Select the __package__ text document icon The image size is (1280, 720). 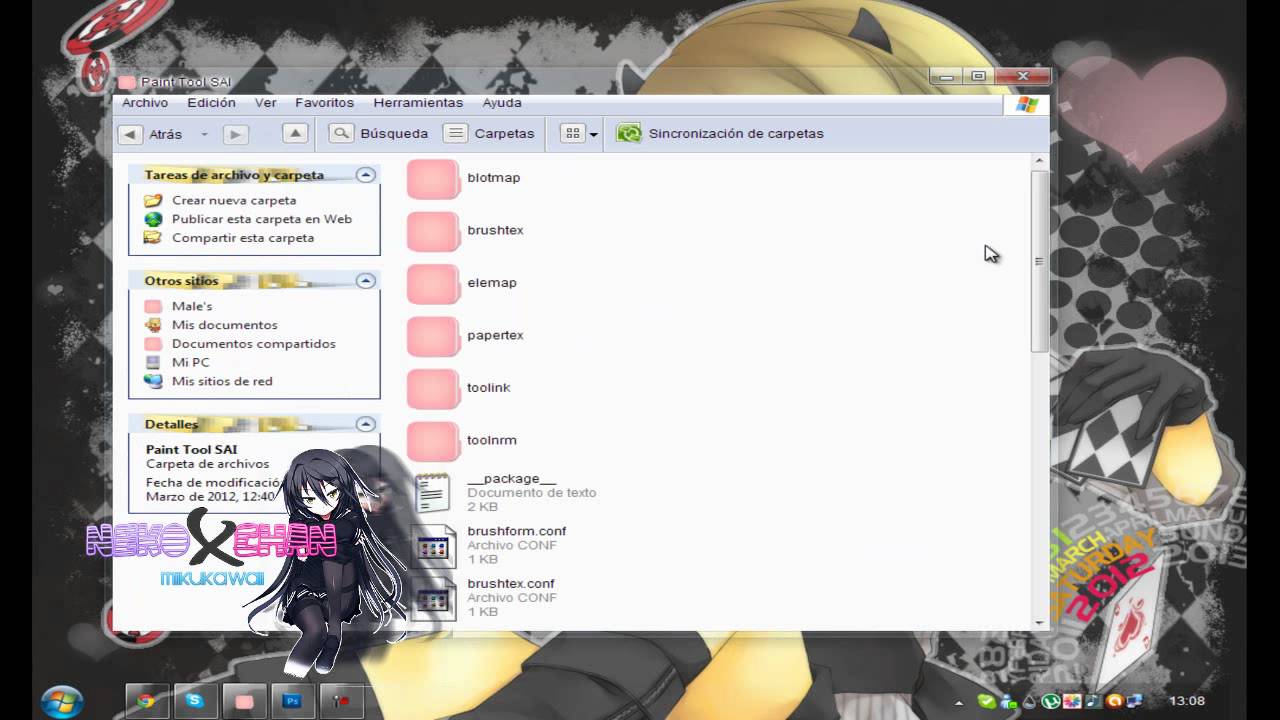click(433, 493)
